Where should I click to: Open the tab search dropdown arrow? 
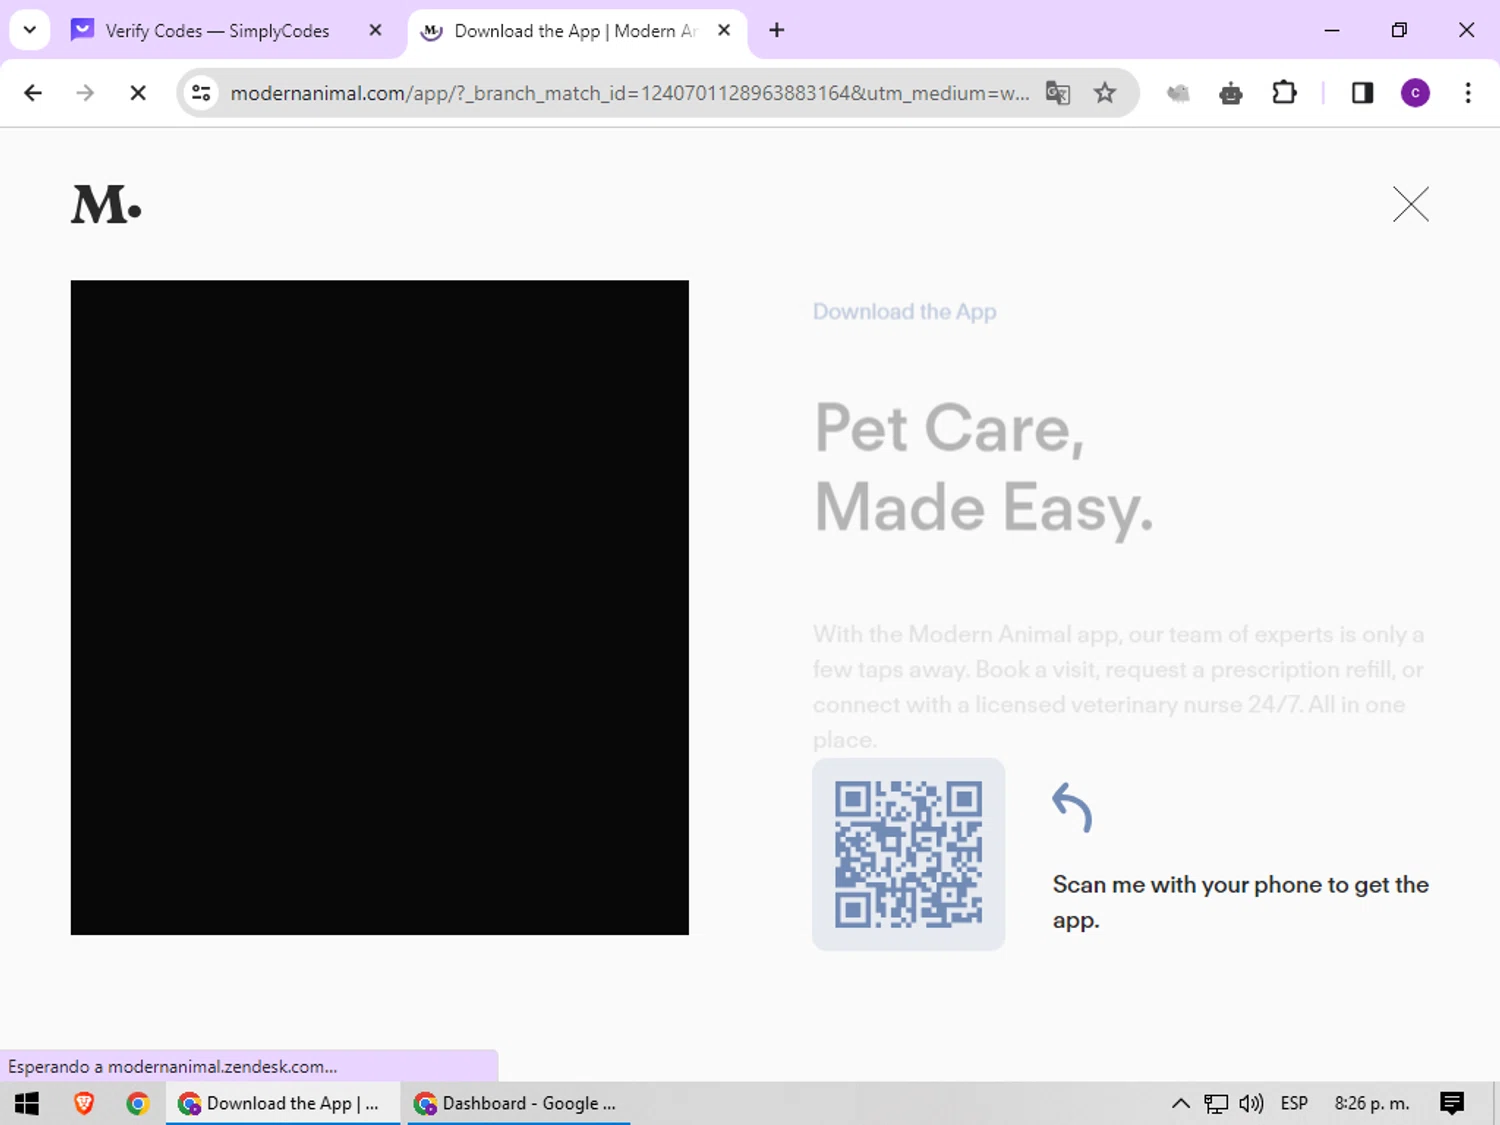click(30, 30)
